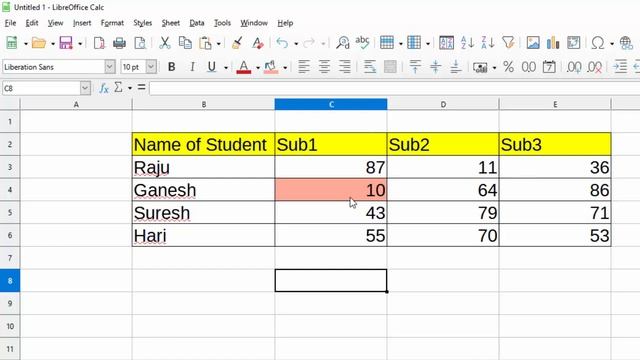Open the Format menu

pyautogui.click(x=112, y=23)
